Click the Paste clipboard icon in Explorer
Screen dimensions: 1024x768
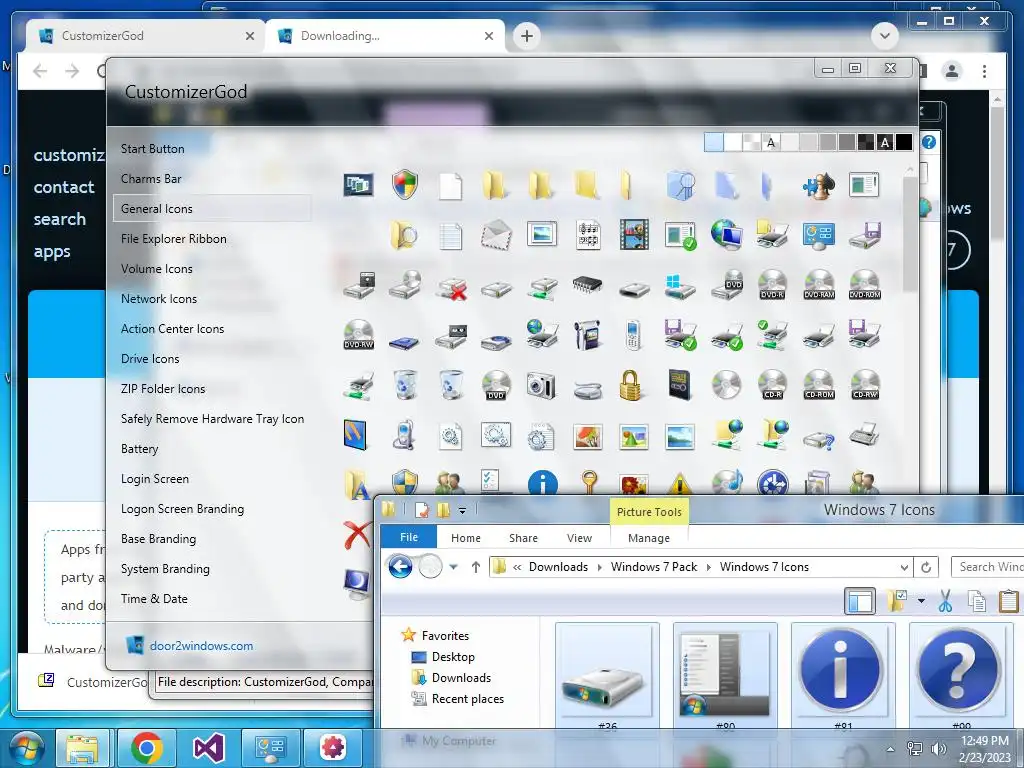(x=1008, y=601)
